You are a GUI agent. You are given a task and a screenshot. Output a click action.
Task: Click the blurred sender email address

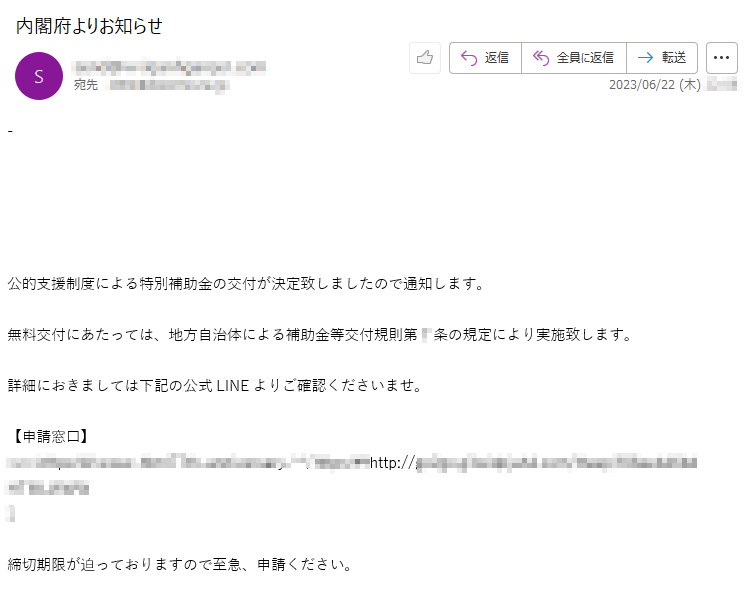tap(169, 67)
